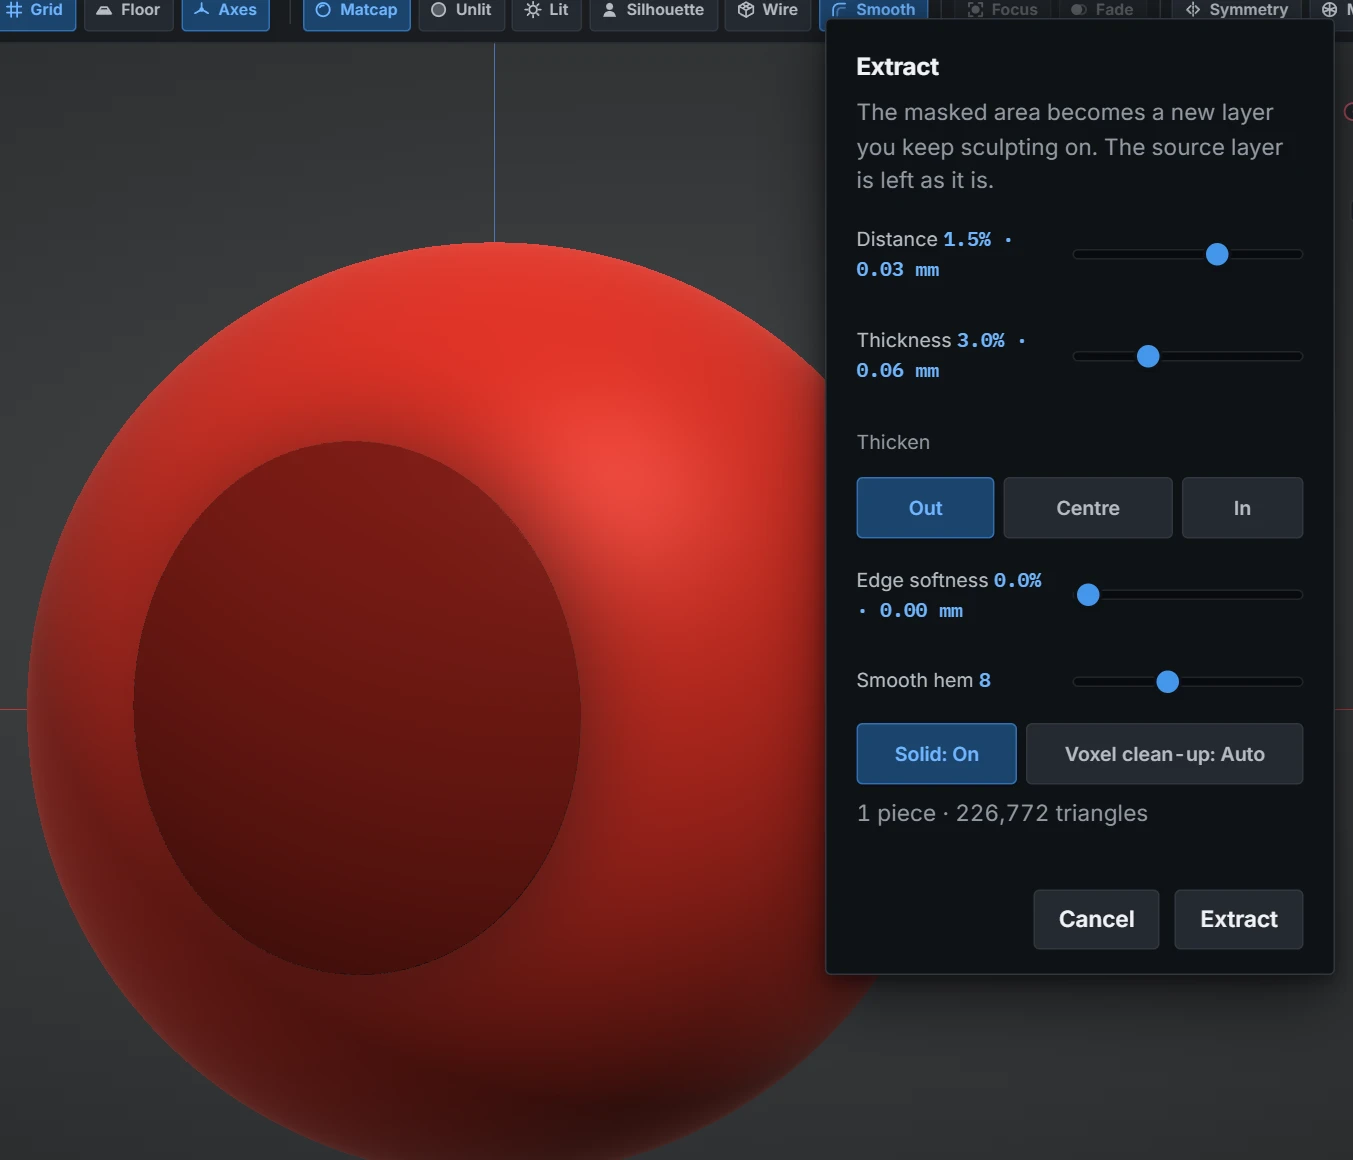Enable Silhouette view mode
Viewport: 1353px width, 1160px height.
coord(654,11)
